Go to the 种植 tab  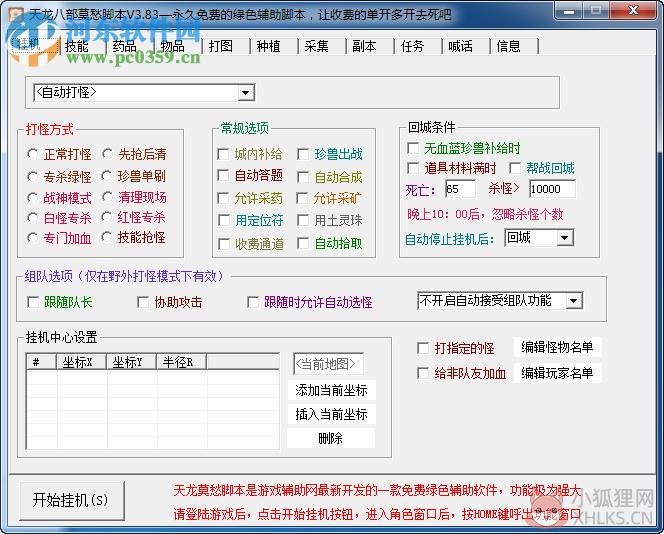268,46
